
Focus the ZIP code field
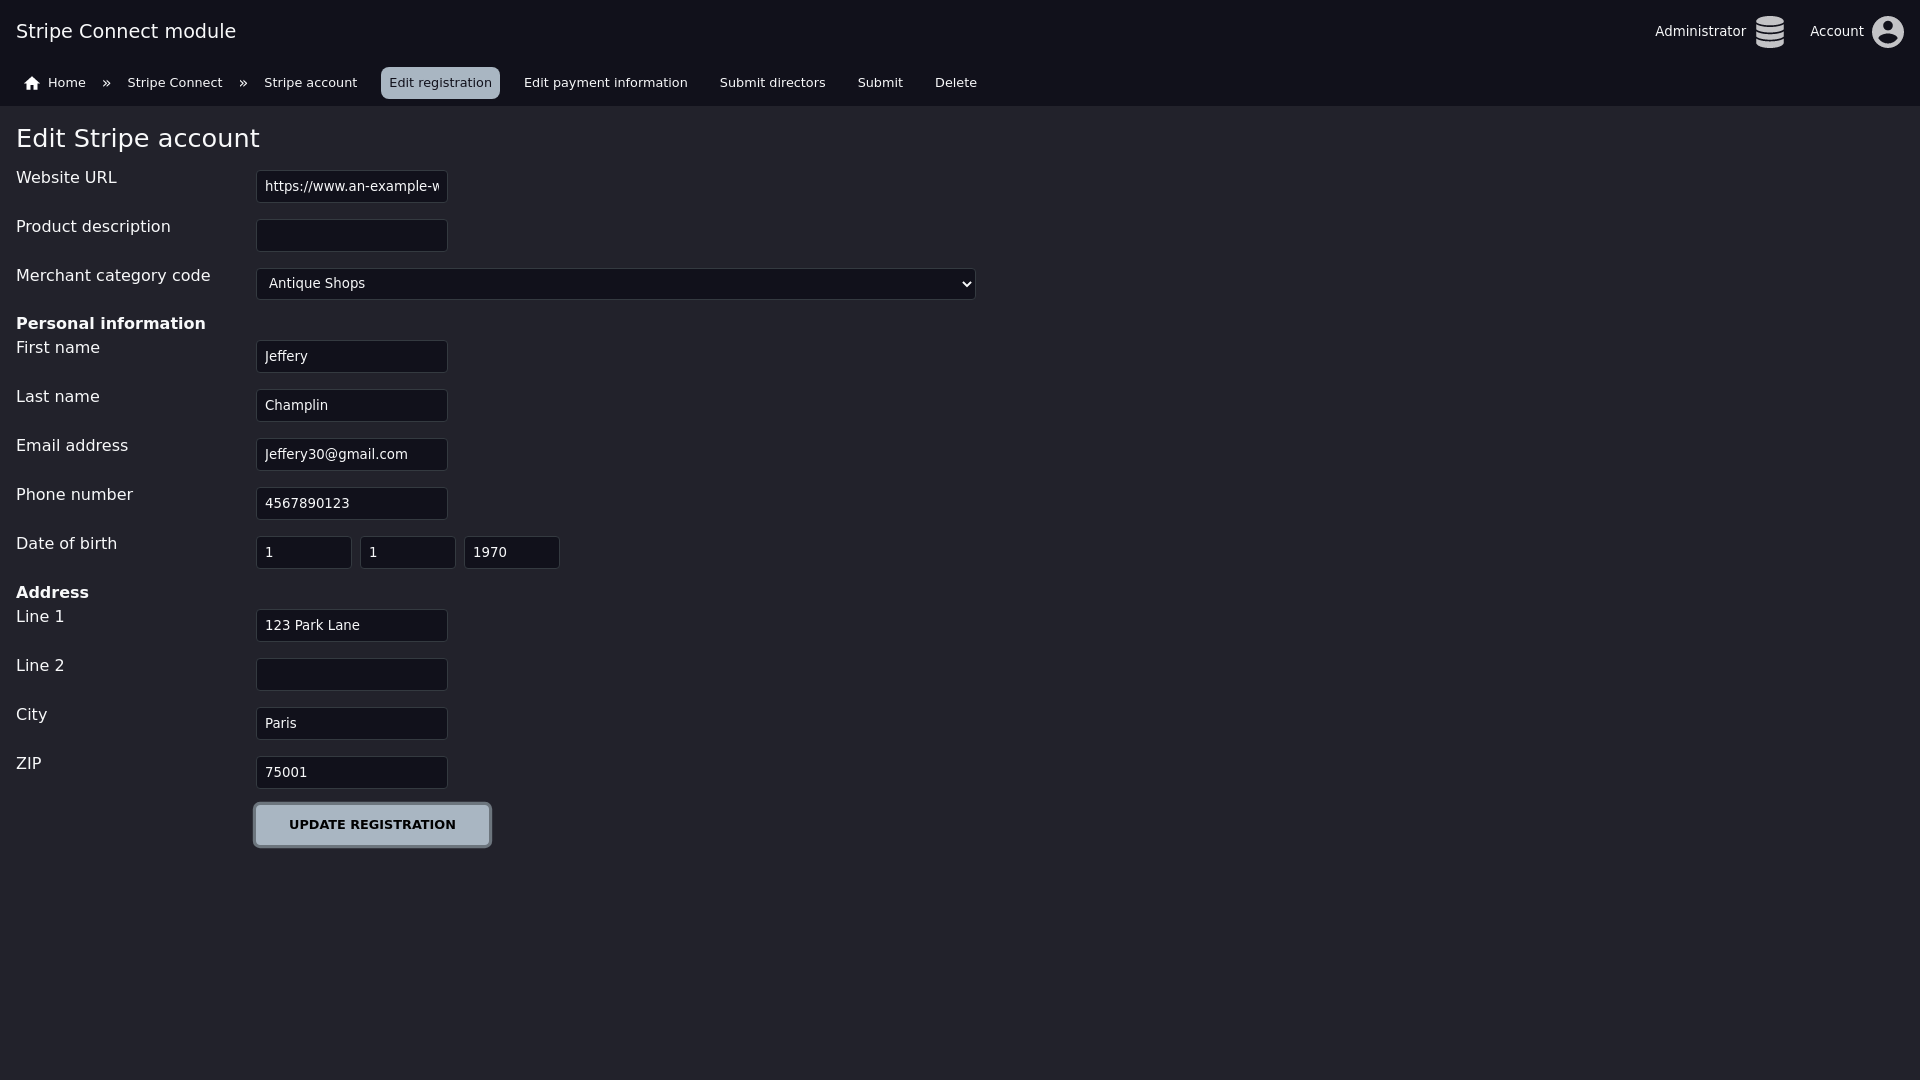coord(351,773)
